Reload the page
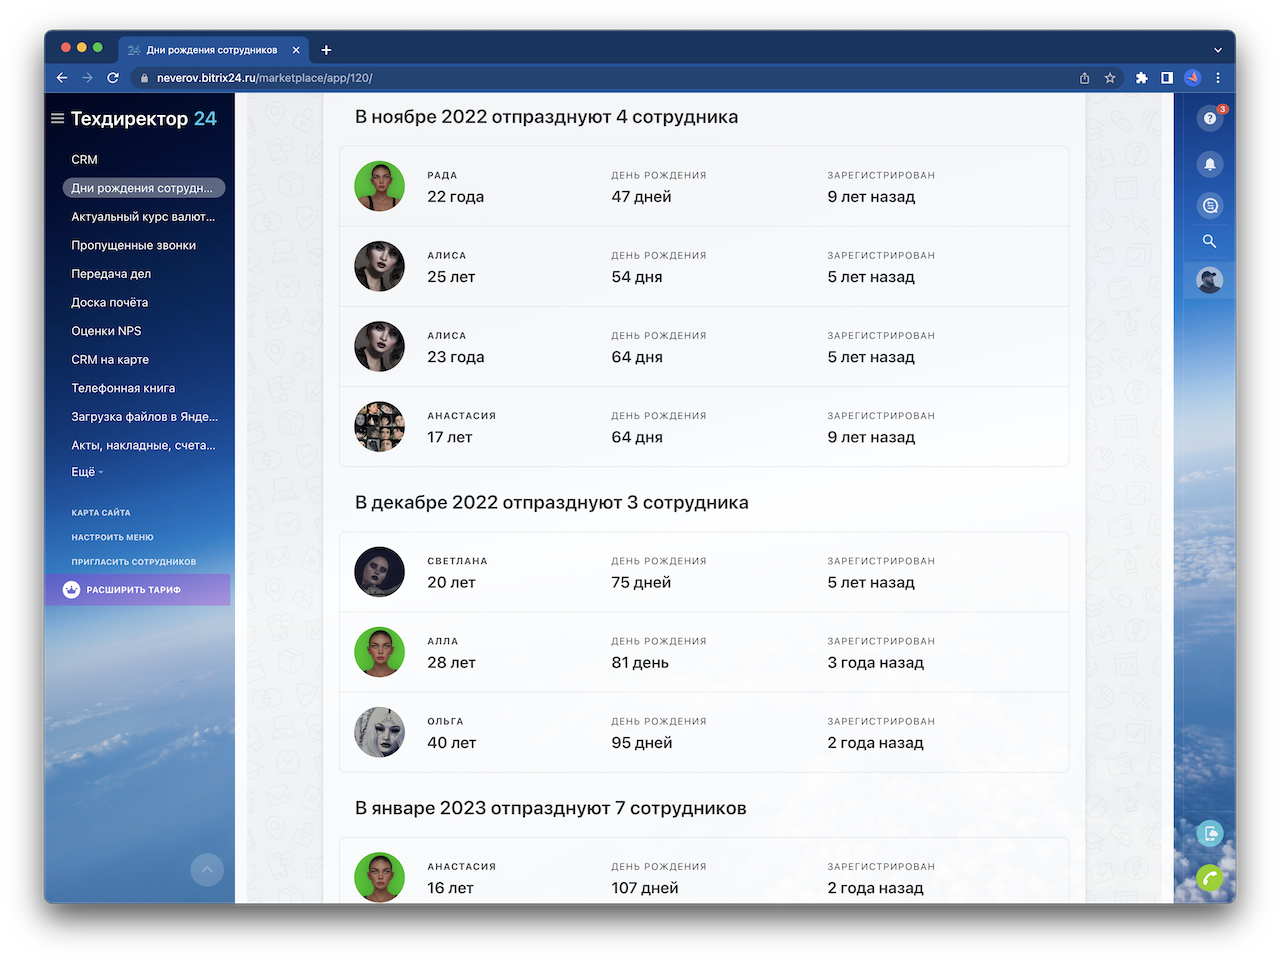1280x962 pixels. [x=113, y=78]
